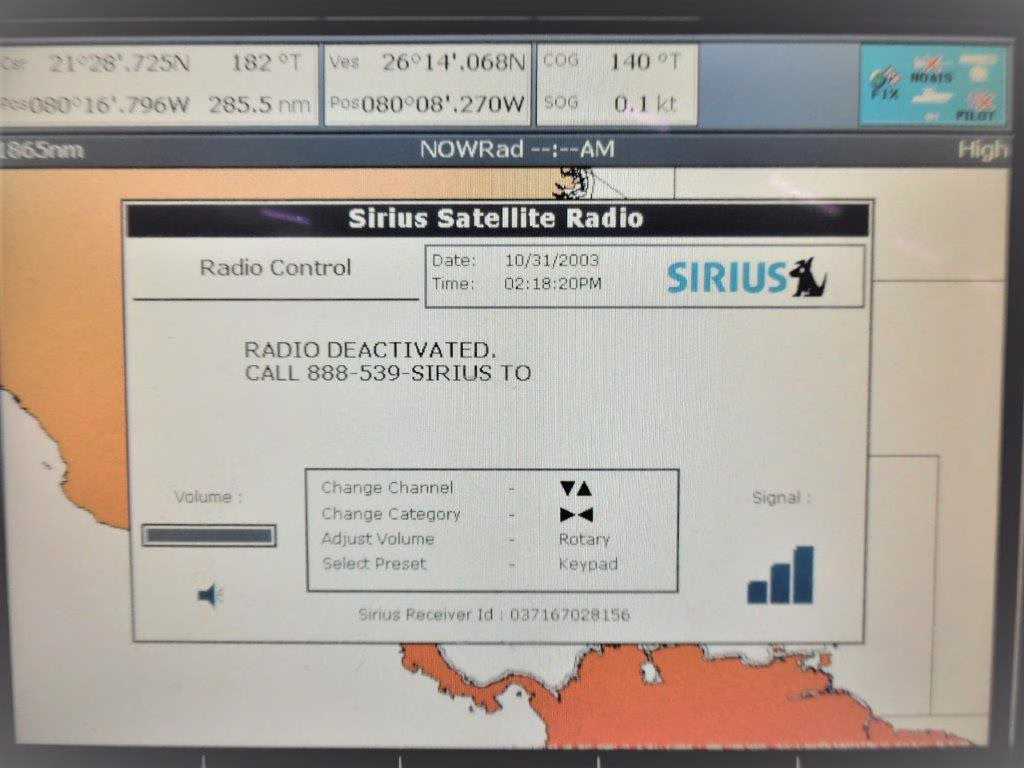Click CALL 888-539-SIRIUS TO text

pyautogui.click(x=388, y=374)
